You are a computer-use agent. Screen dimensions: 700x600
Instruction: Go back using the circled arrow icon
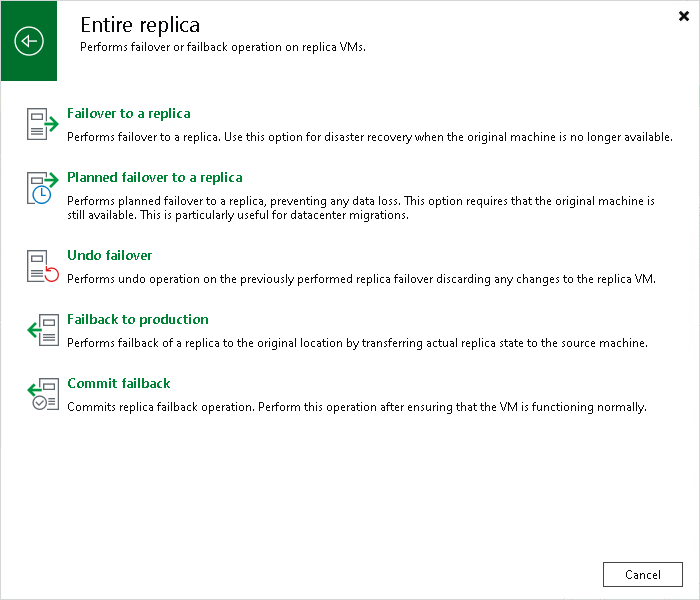(x=29, y=41)
